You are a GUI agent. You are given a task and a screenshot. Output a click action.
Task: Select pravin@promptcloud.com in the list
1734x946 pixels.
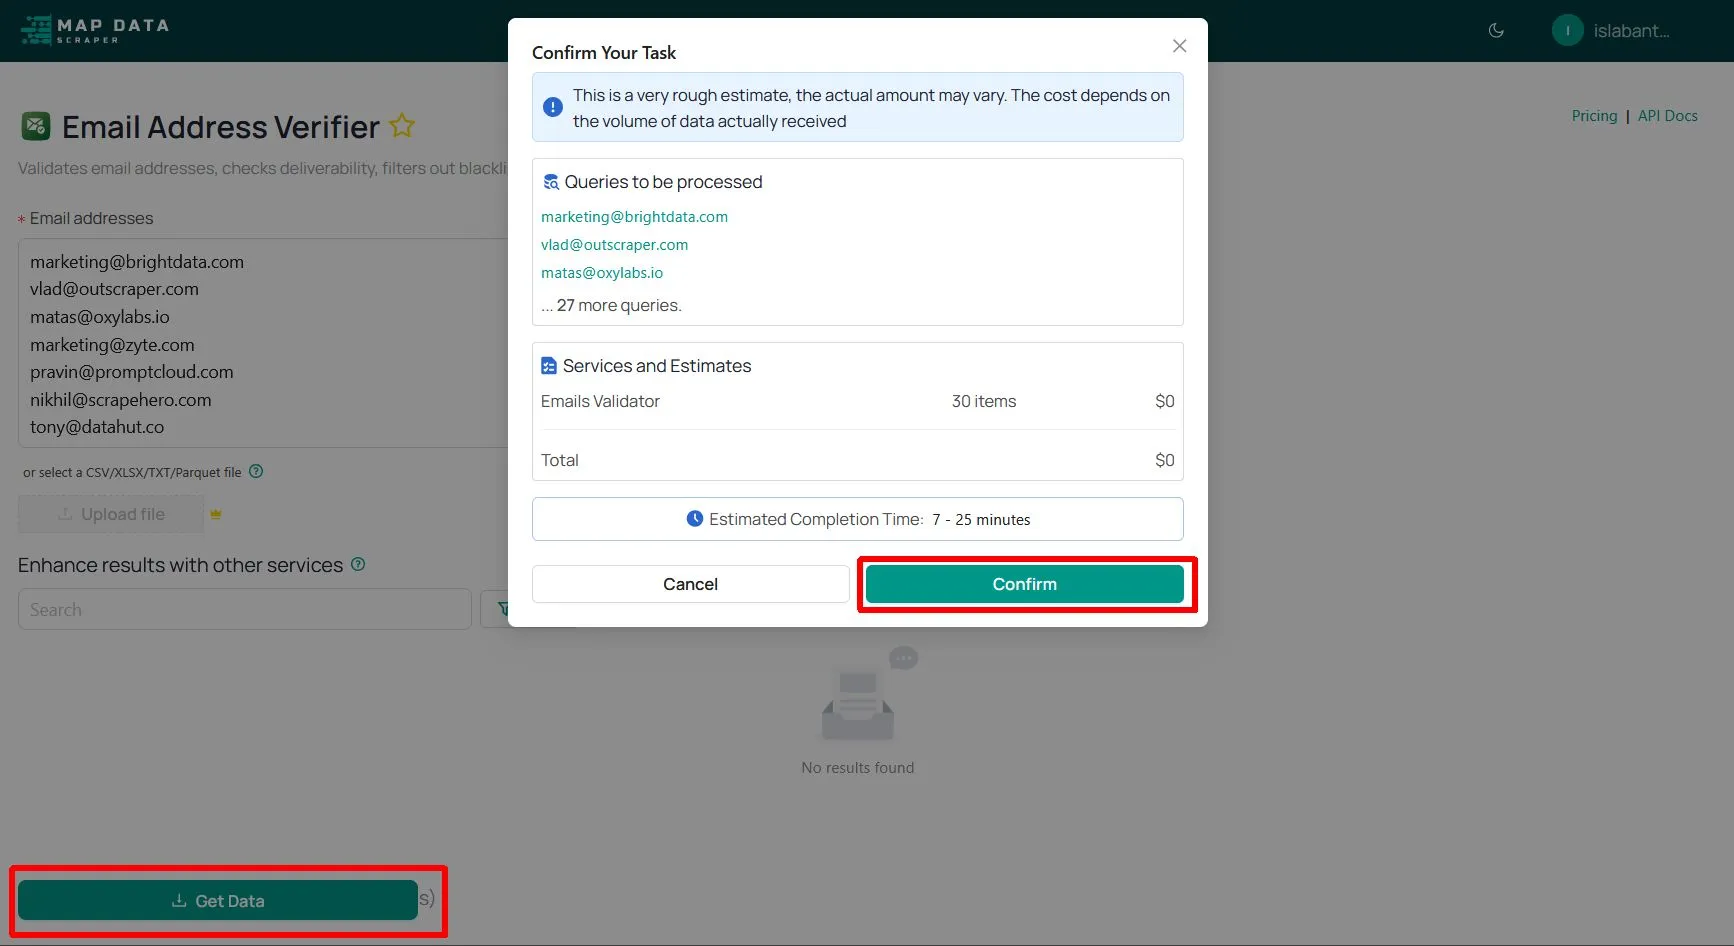coord(132,372)
